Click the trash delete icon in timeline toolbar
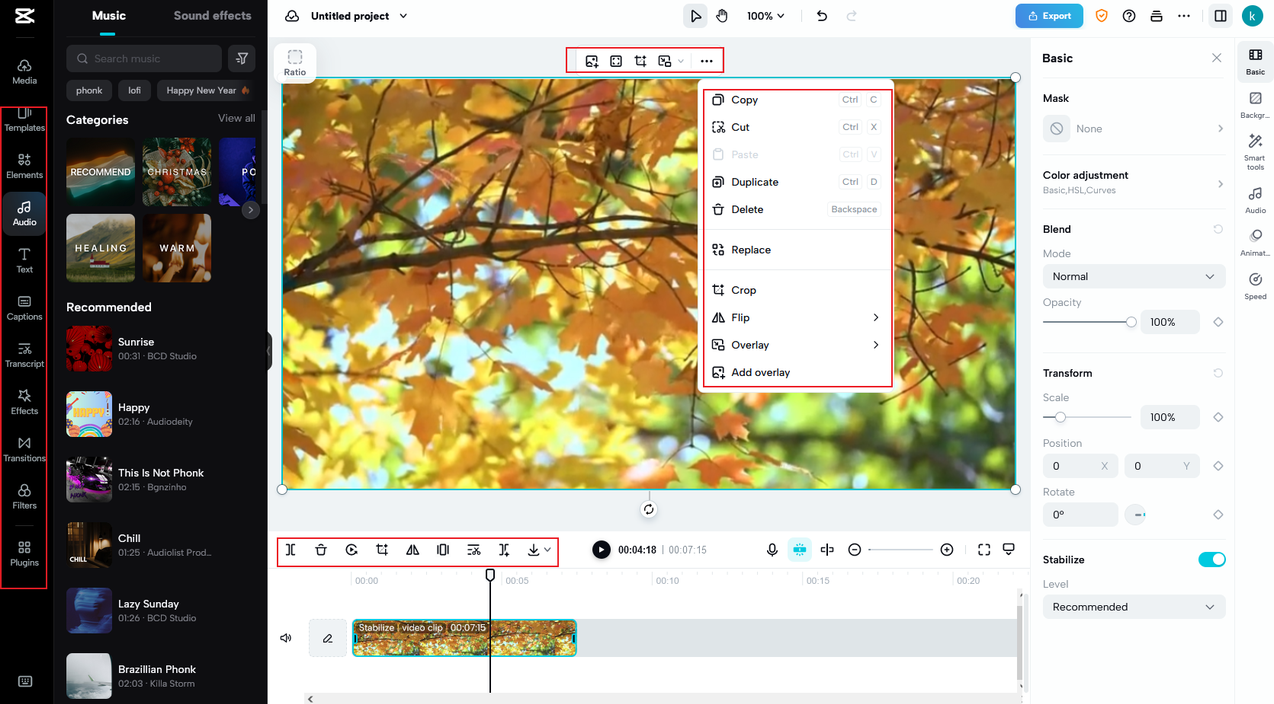Image resolution: width=1274 pixels, height=704 pixels. (x=321, y=550)
